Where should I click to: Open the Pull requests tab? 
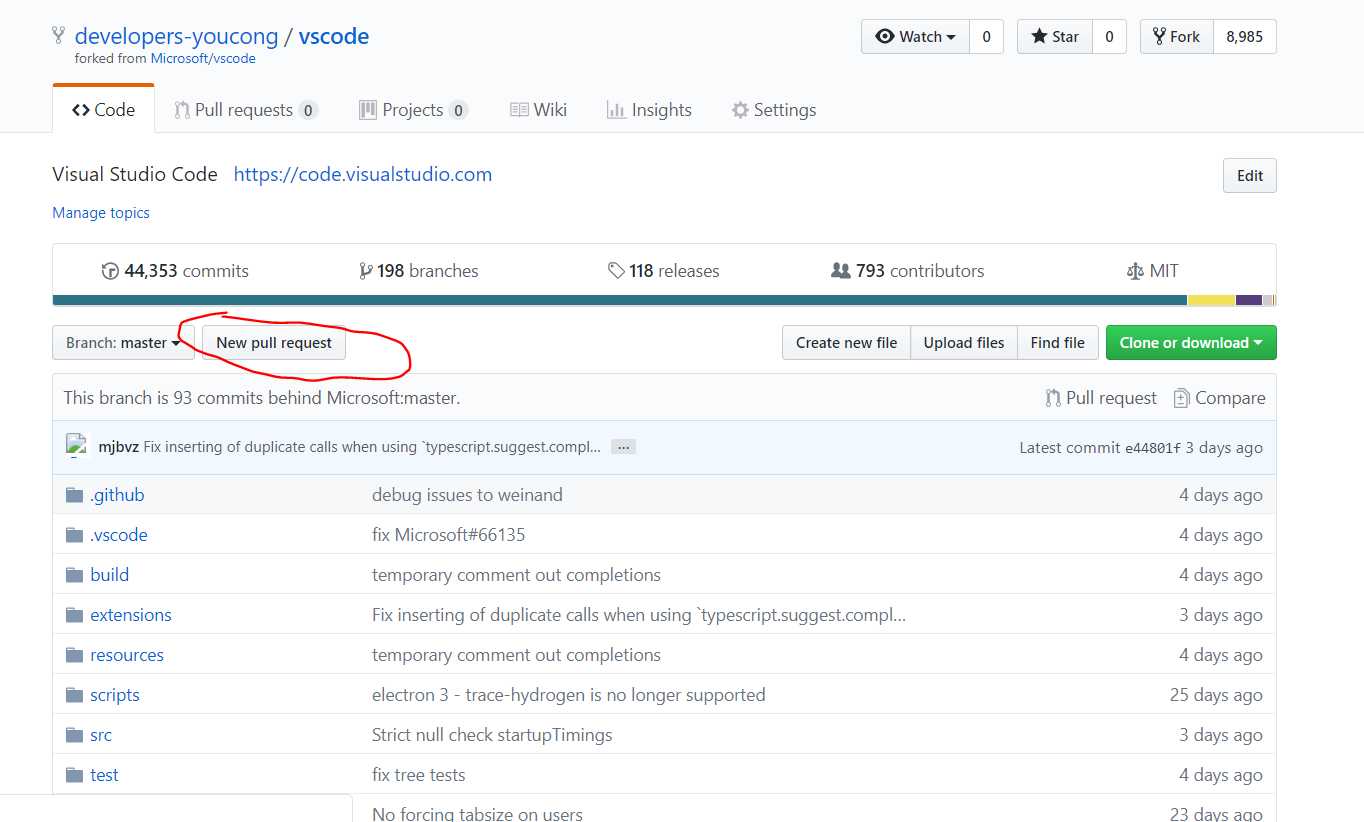246,110
